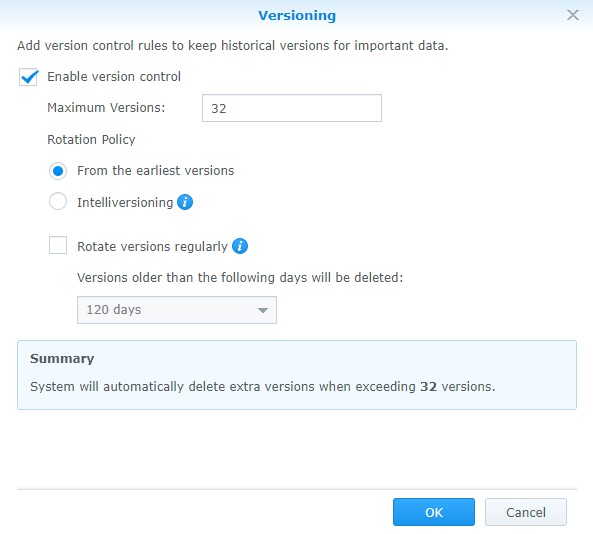Untick the Enable version control checkbox
The width and height of the screenshot is (593, 534).
pyautogui.click(x=28, y=77)
